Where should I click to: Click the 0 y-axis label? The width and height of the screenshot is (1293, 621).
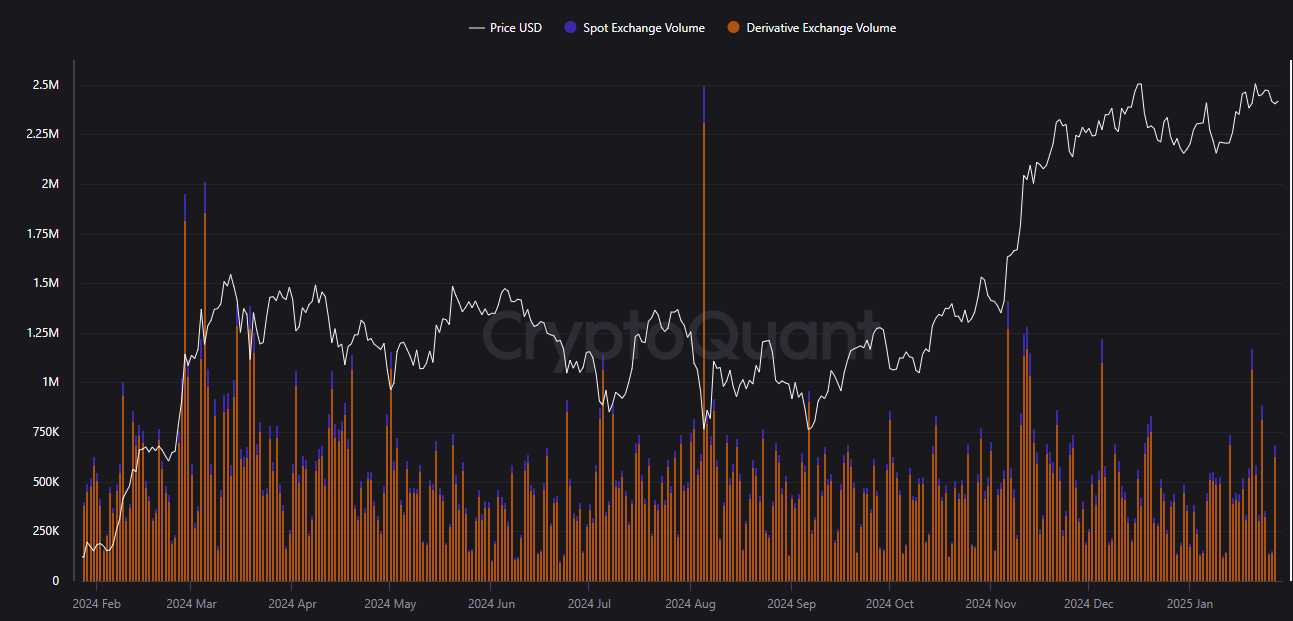56,581
